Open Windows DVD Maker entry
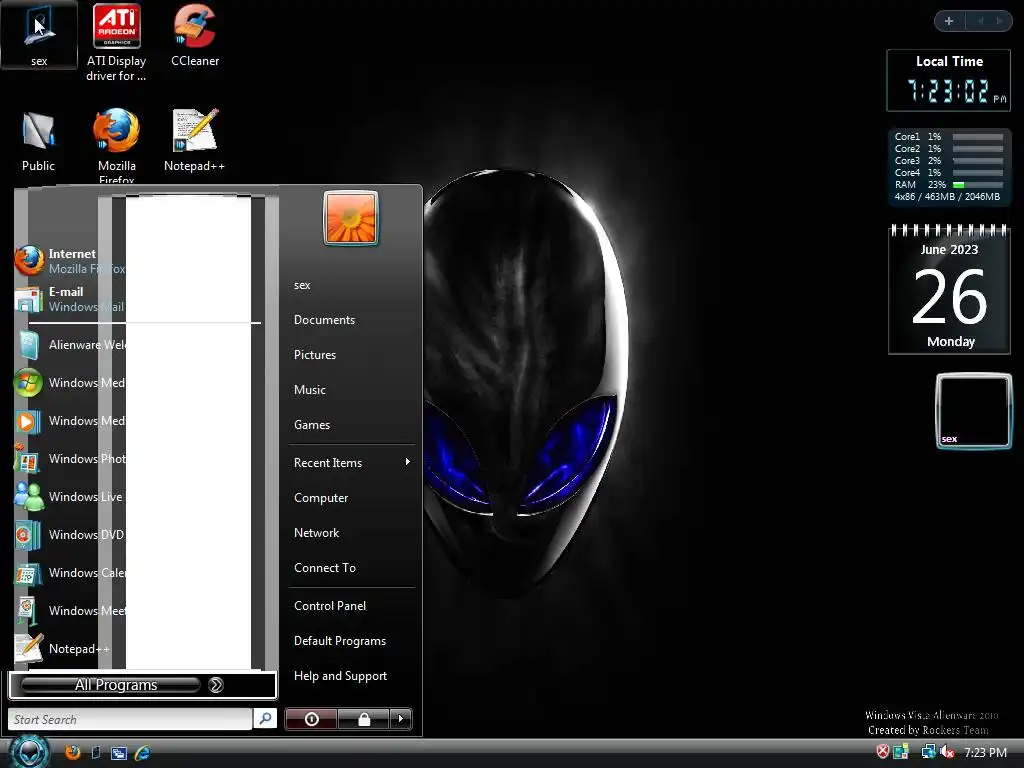The width and height of the screenshot is (1024, 768). [x=70, y=534]
